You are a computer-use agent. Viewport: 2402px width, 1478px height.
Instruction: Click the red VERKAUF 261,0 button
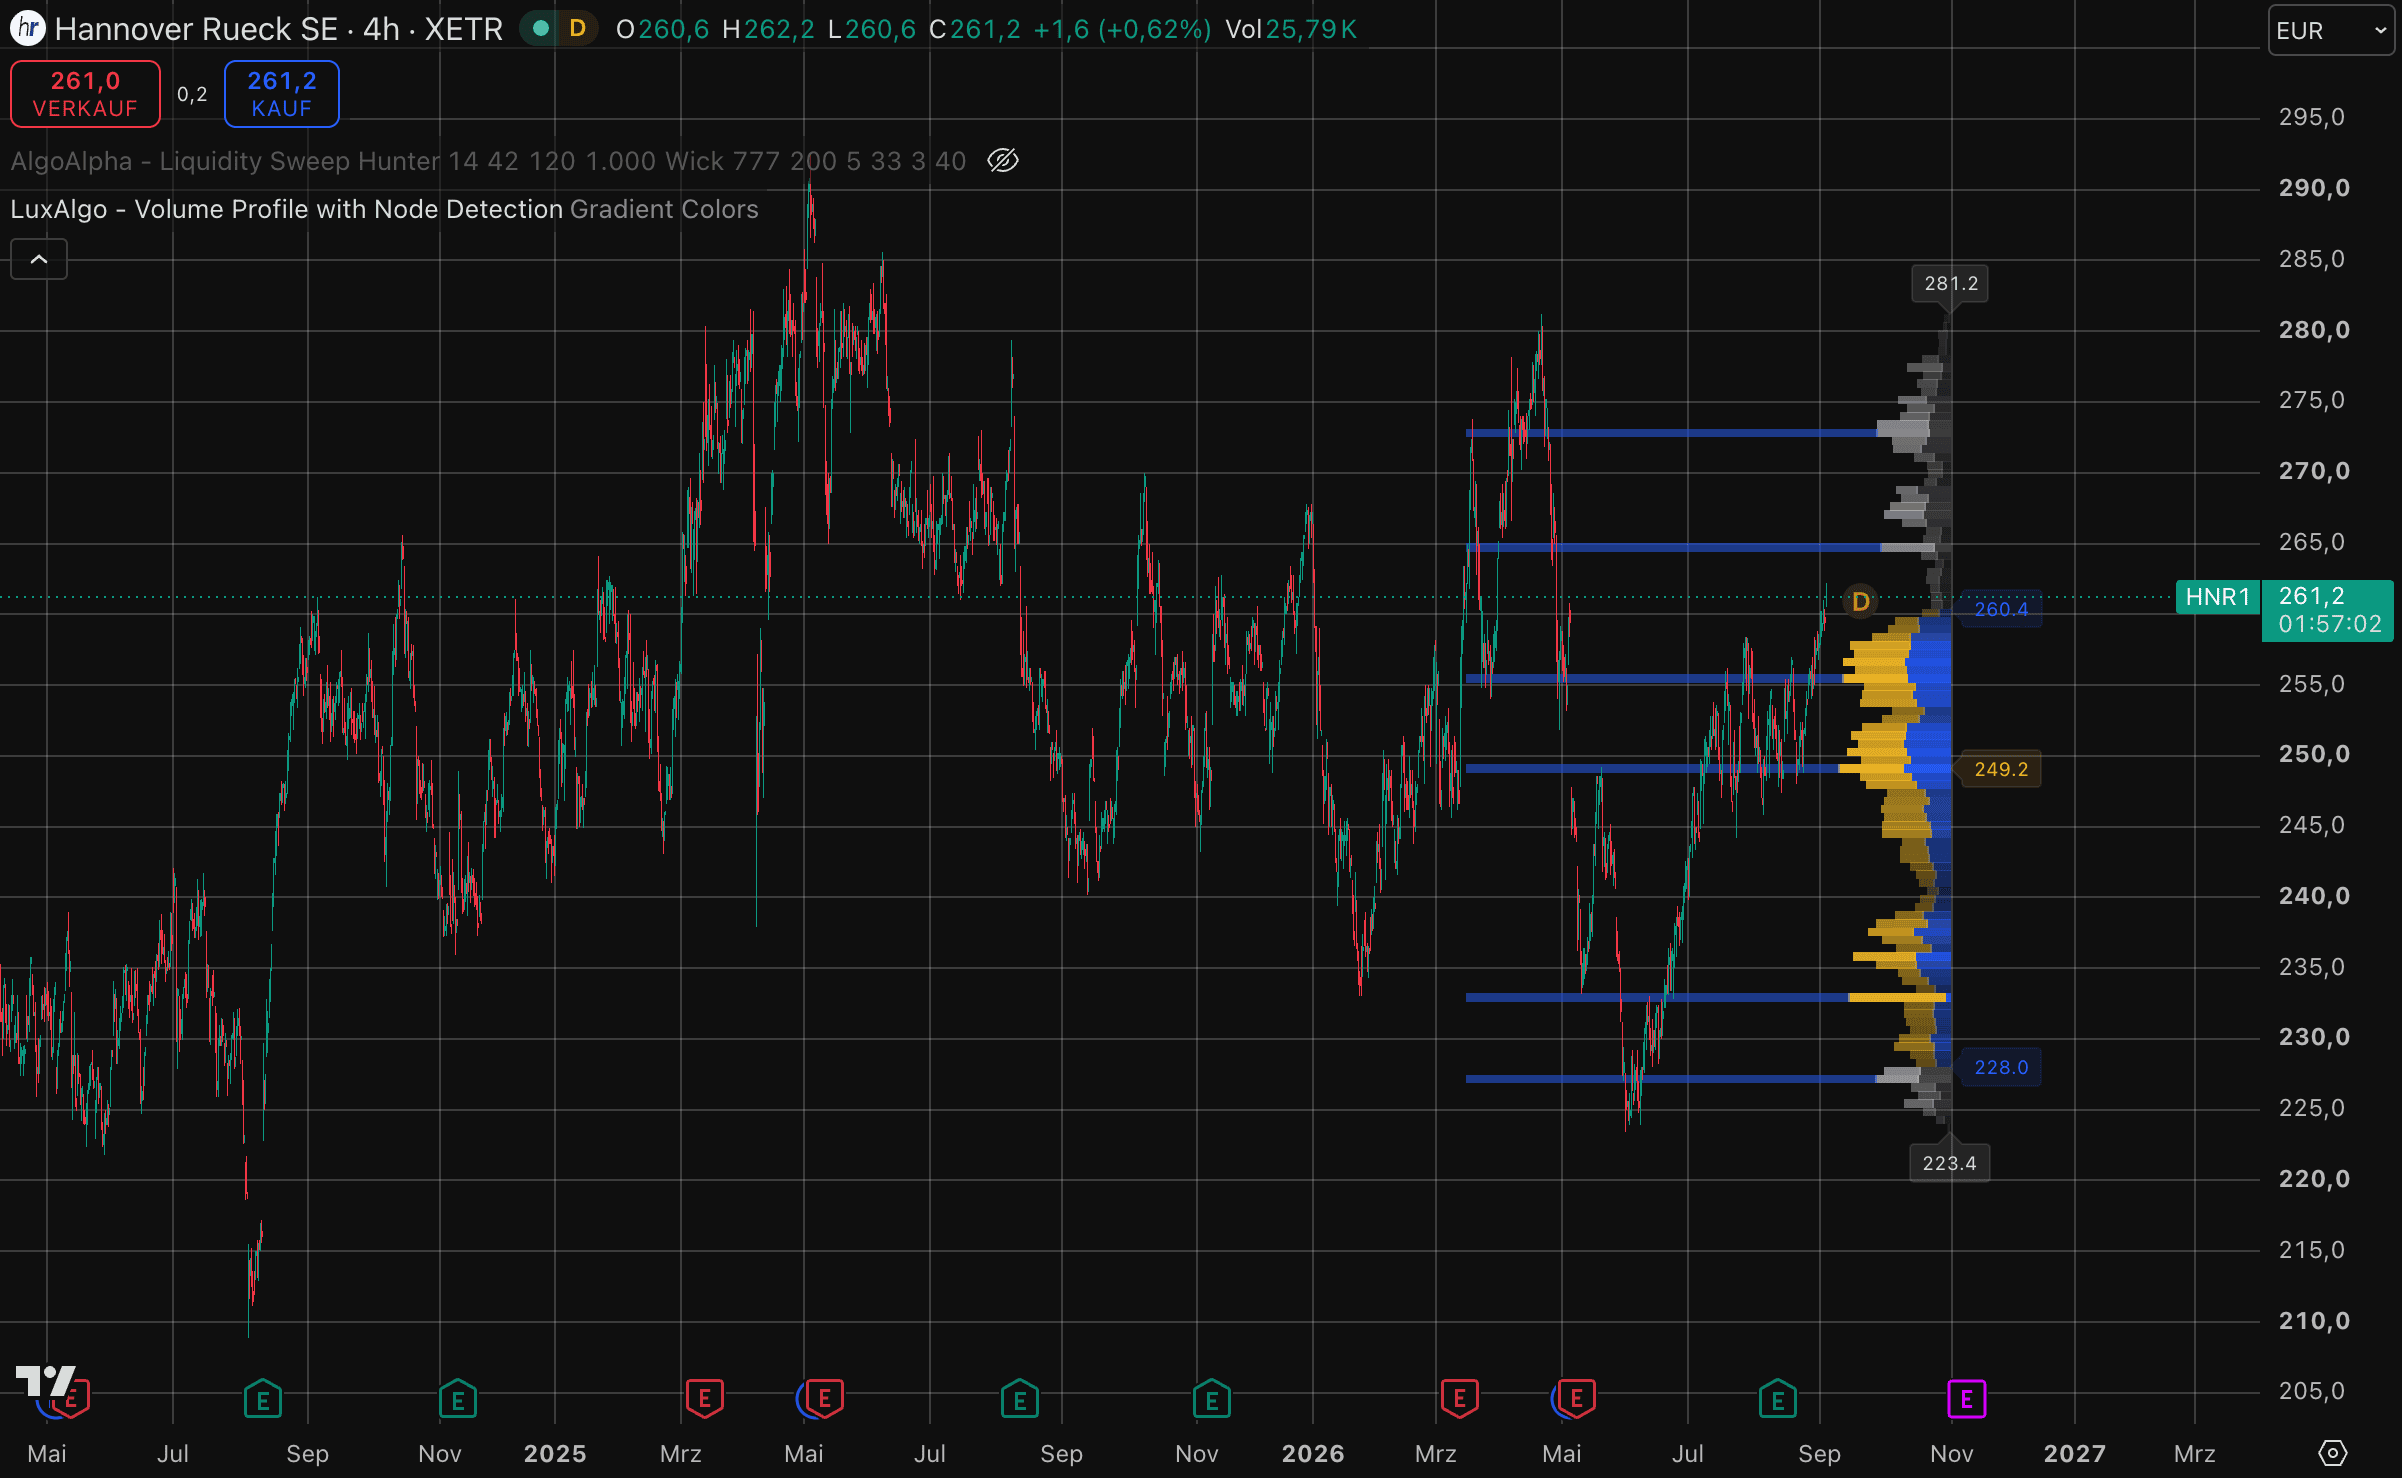[85, 94]
